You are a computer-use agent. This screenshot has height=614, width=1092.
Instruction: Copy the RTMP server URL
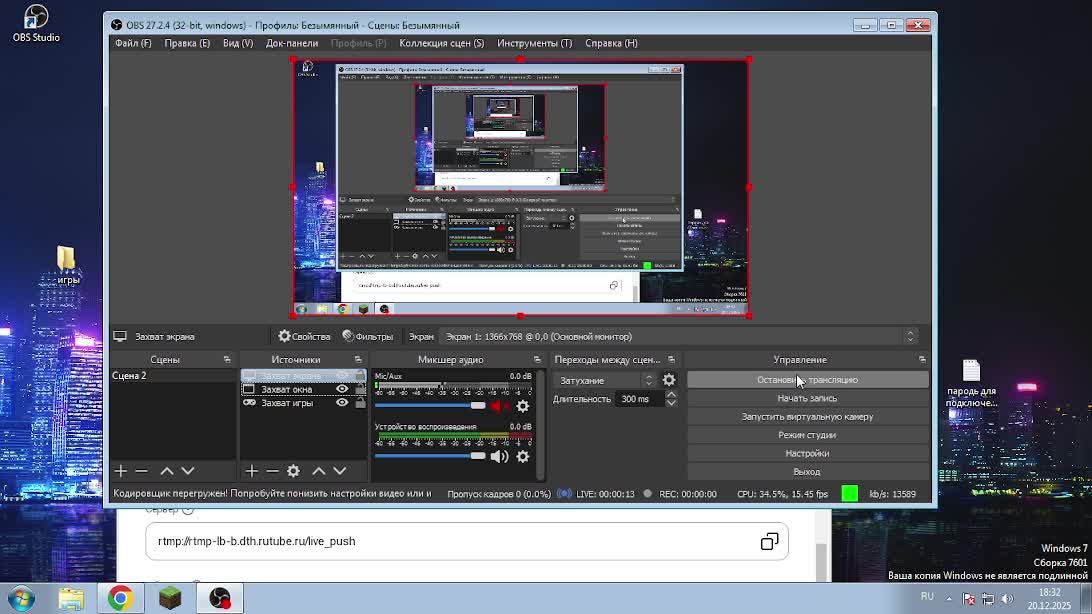[769, 541]
